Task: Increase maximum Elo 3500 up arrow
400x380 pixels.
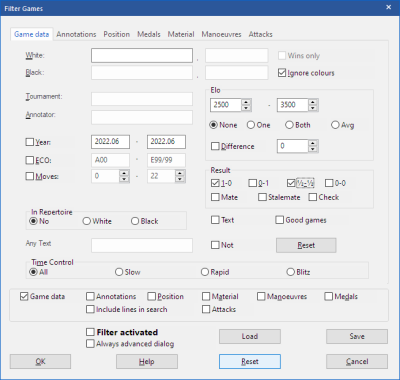Action: point(313,102)
